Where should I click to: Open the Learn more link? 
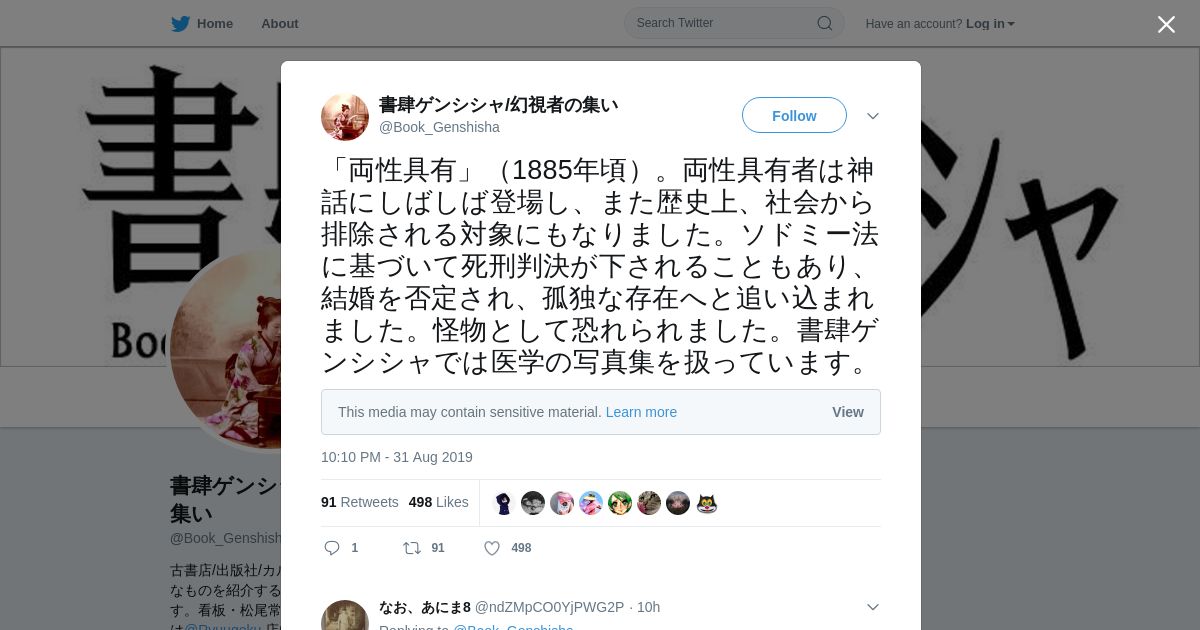(641, 412)
